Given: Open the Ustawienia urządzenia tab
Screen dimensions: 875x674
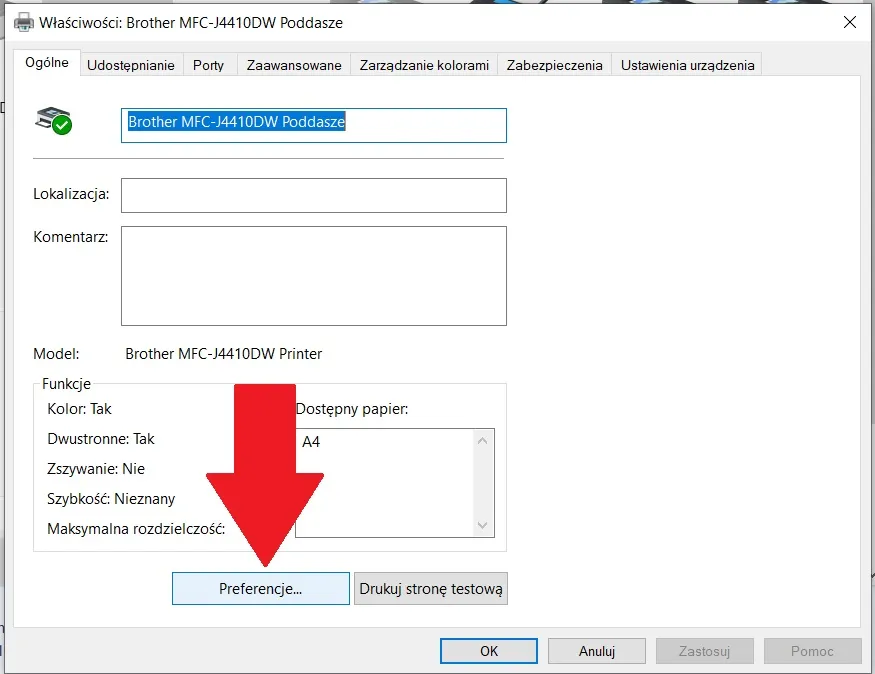Looking at the screenshot, I should 687,65.
